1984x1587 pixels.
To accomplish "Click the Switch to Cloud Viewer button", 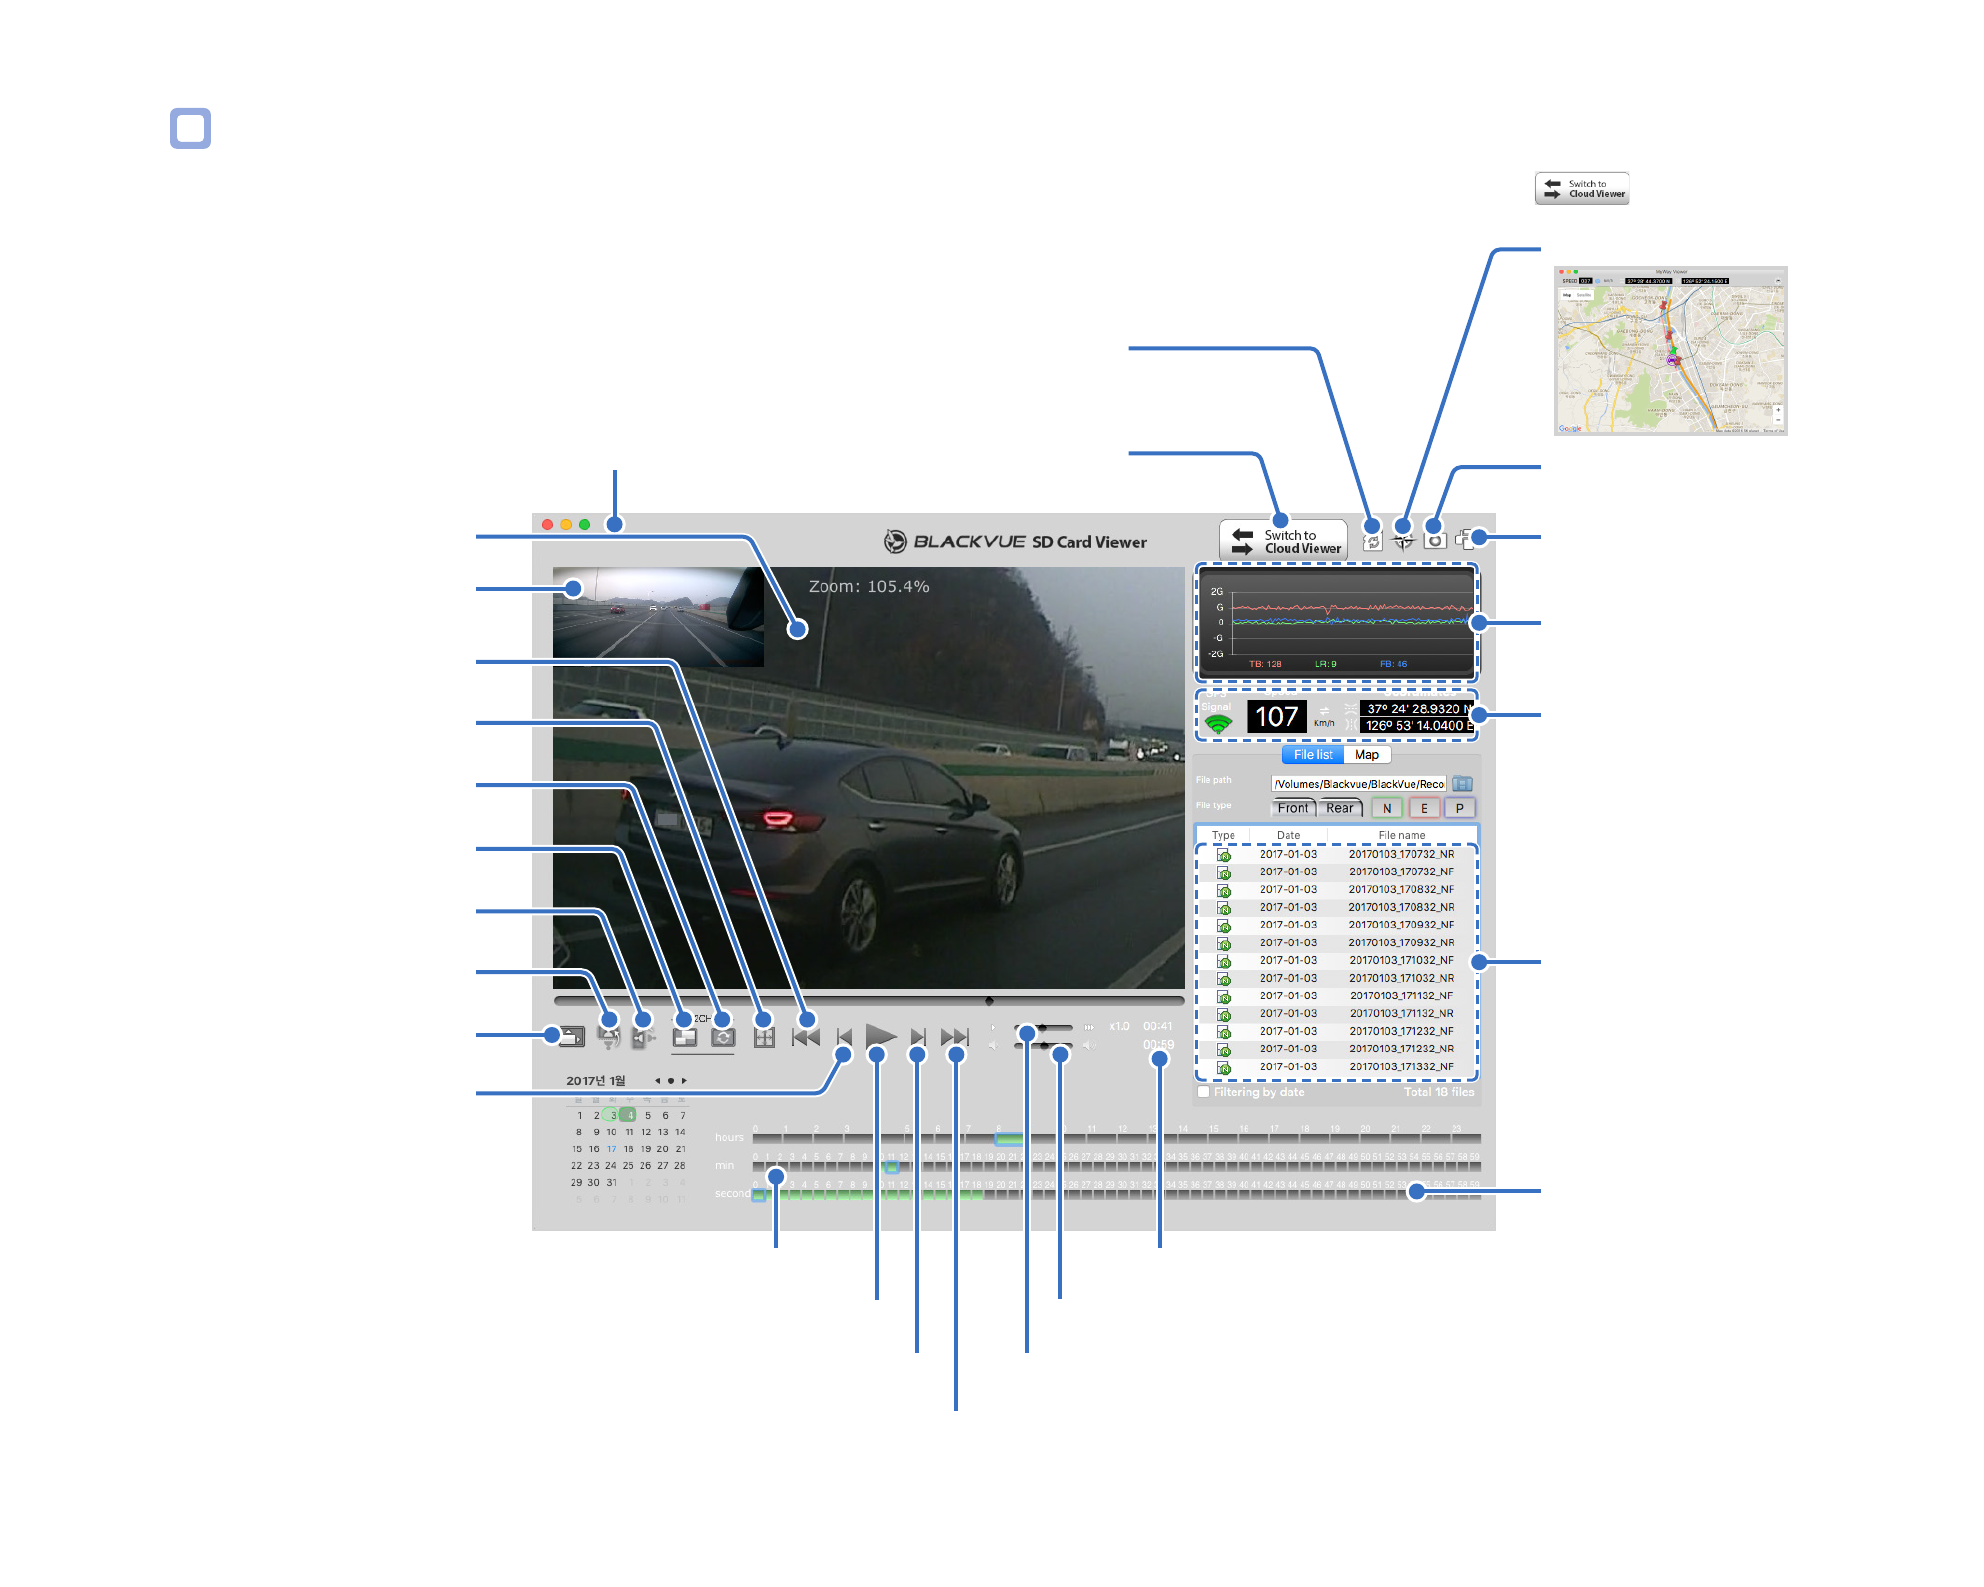I will pyautogui.click(x=1283, y=541).
